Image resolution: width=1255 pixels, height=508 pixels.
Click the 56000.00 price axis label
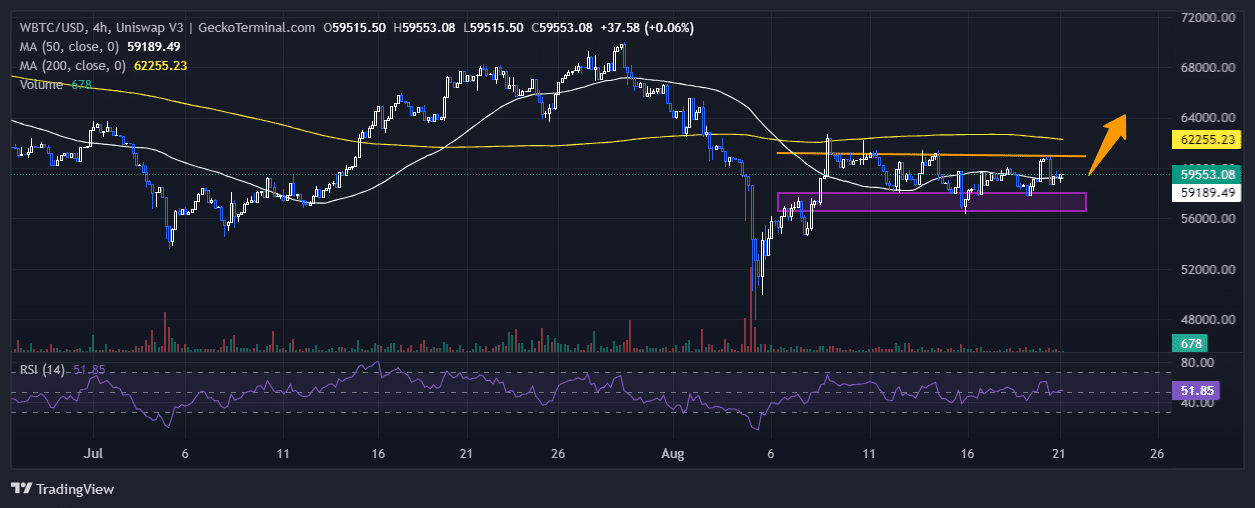point(1210,219)
